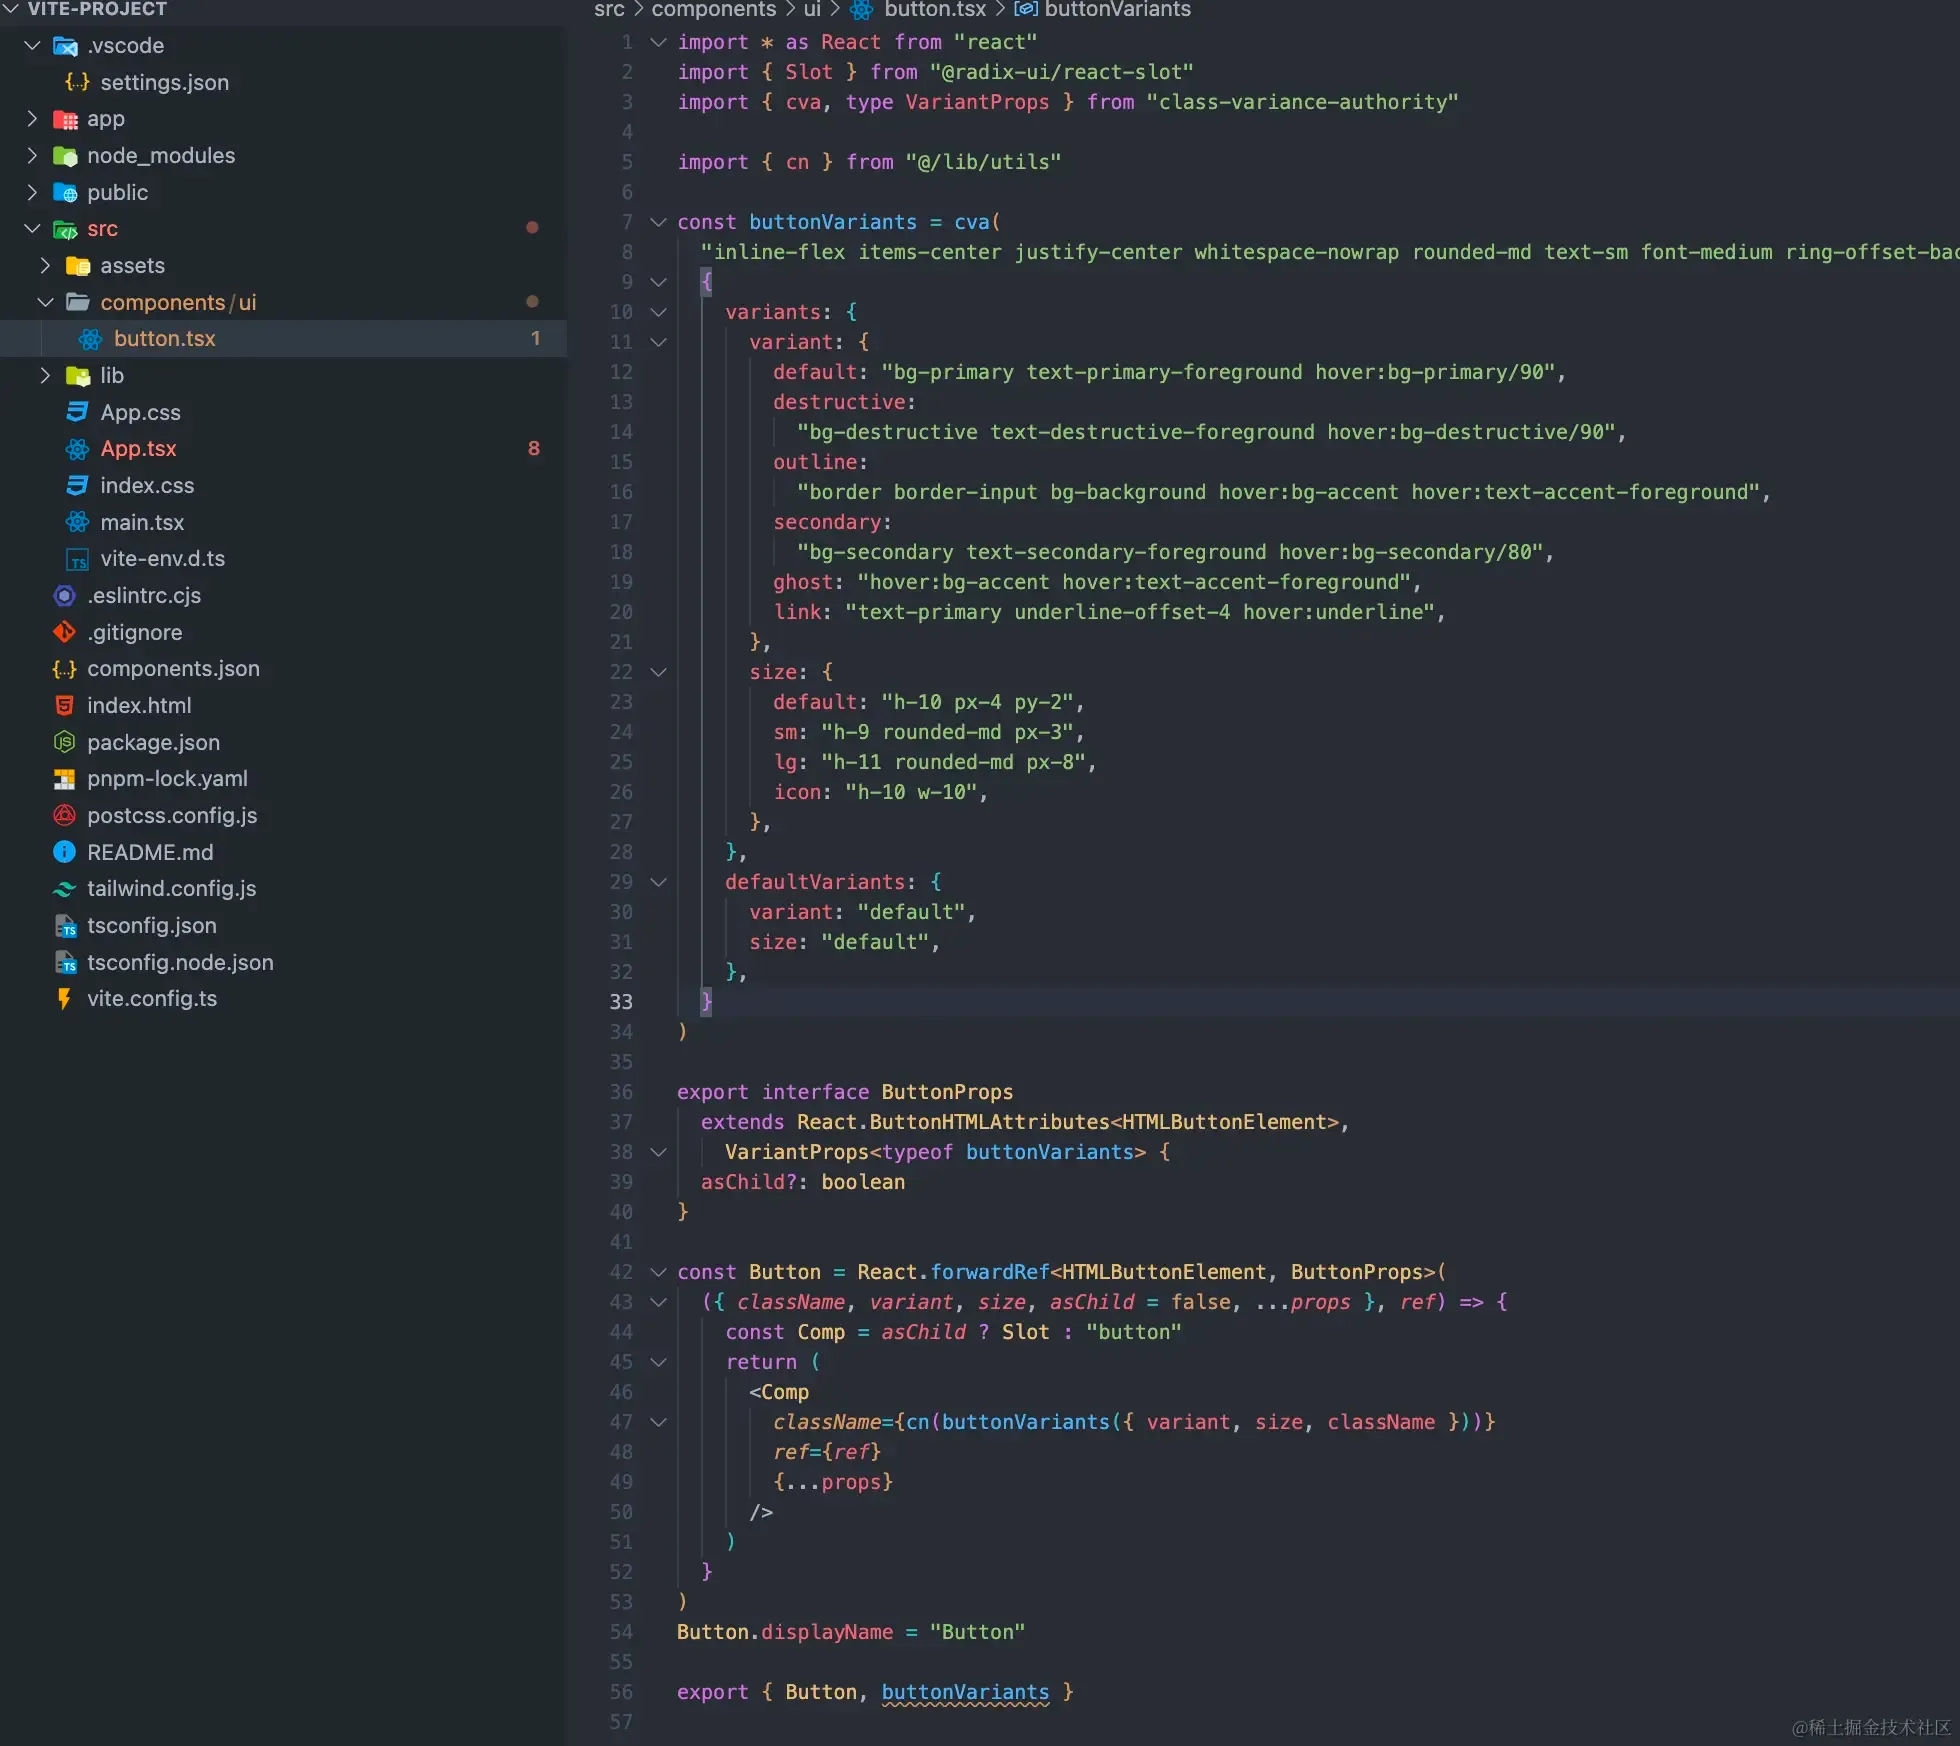This screenshot has width=1960, height=1746.
Task: Click the CSS icon beside App.css
Action: pyautogui.click(x=78, y=412)
